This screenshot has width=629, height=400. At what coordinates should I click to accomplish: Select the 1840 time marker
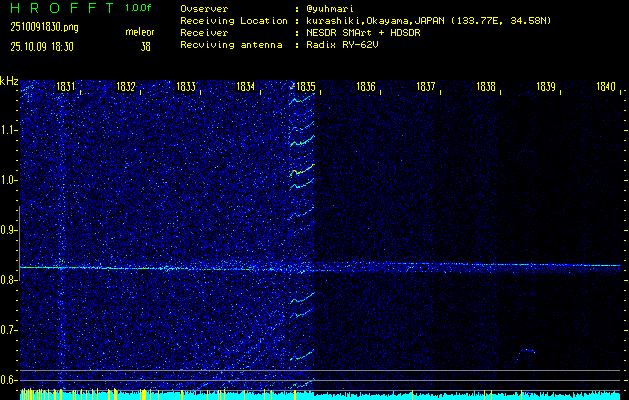(x=606, y=86)
